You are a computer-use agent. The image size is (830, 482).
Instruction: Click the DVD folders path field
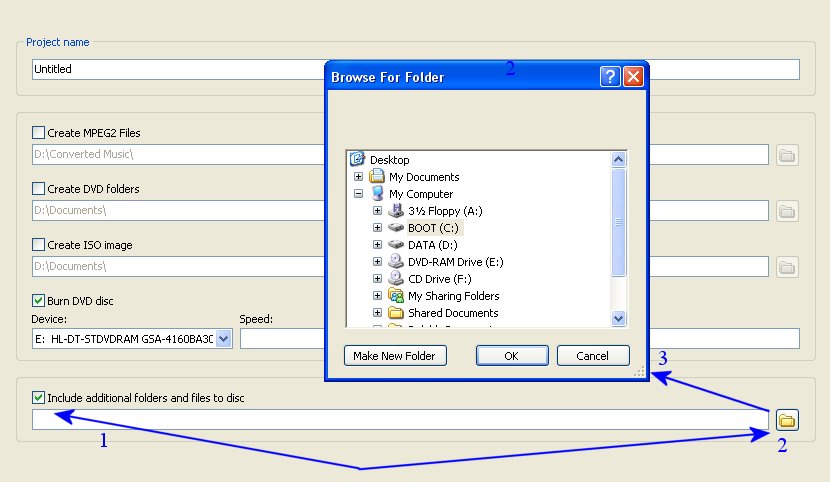pyautogui.click(x=400, y=211)
